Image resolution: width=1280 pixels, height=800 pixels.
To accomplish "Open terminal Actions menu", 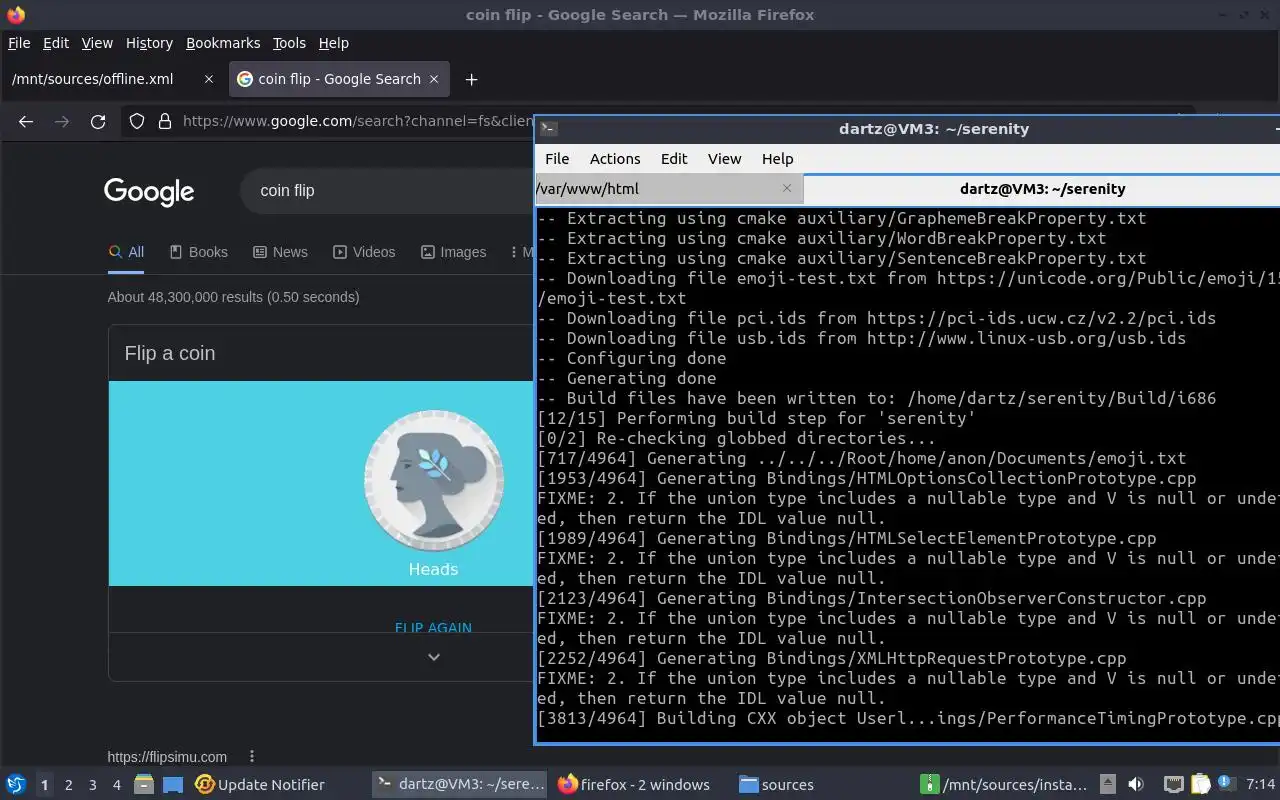I will click(x=615, y=158).
